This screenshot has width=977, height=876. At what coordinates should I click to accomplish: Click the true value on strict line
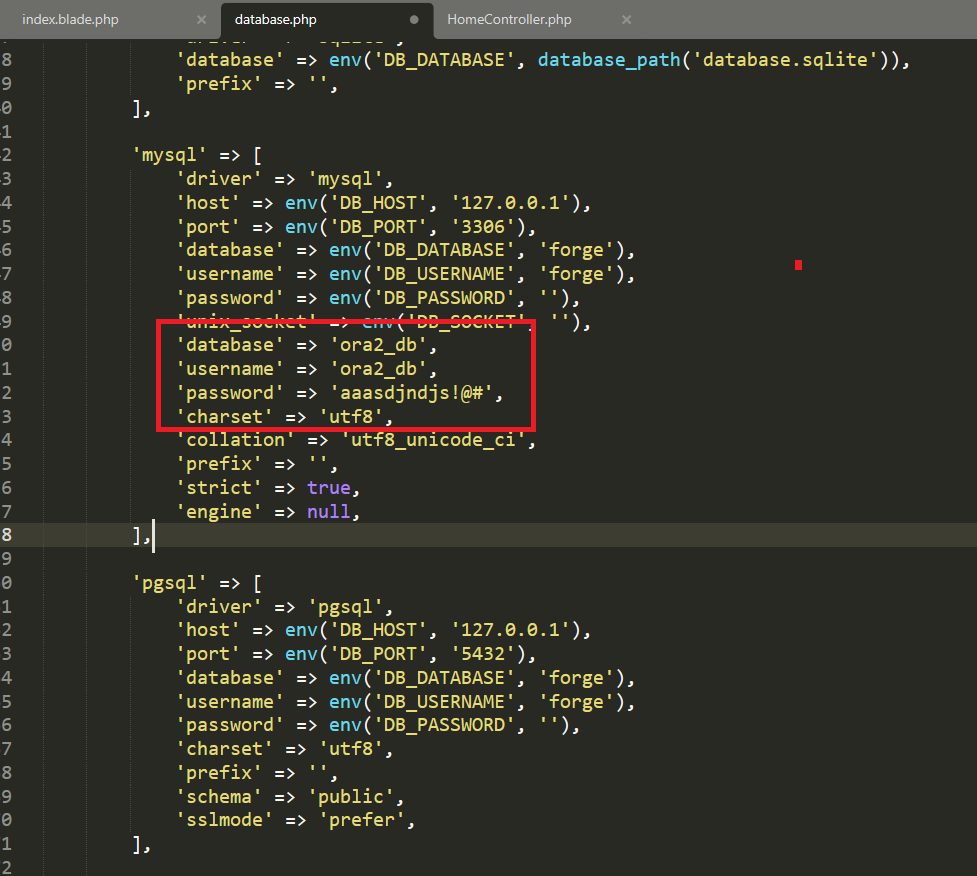(x=329, y=488)
